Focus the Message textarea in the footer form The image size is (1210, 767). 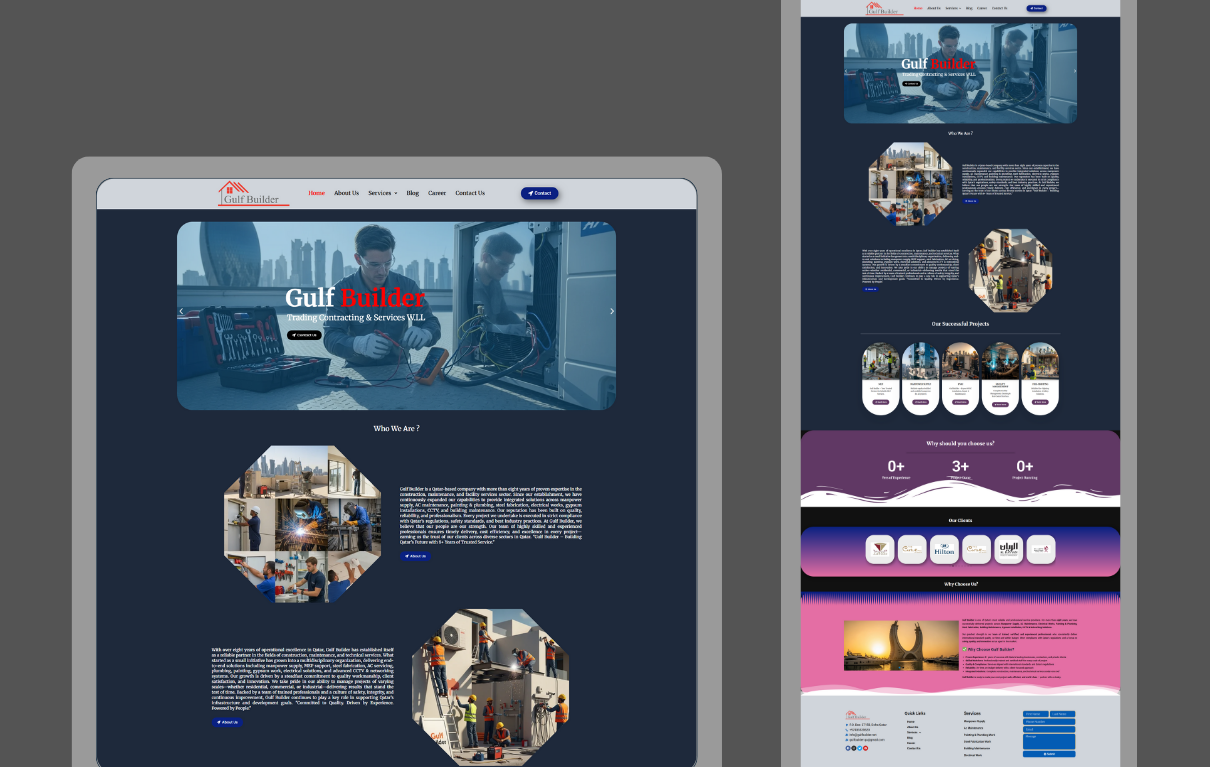coord(1048,740)
